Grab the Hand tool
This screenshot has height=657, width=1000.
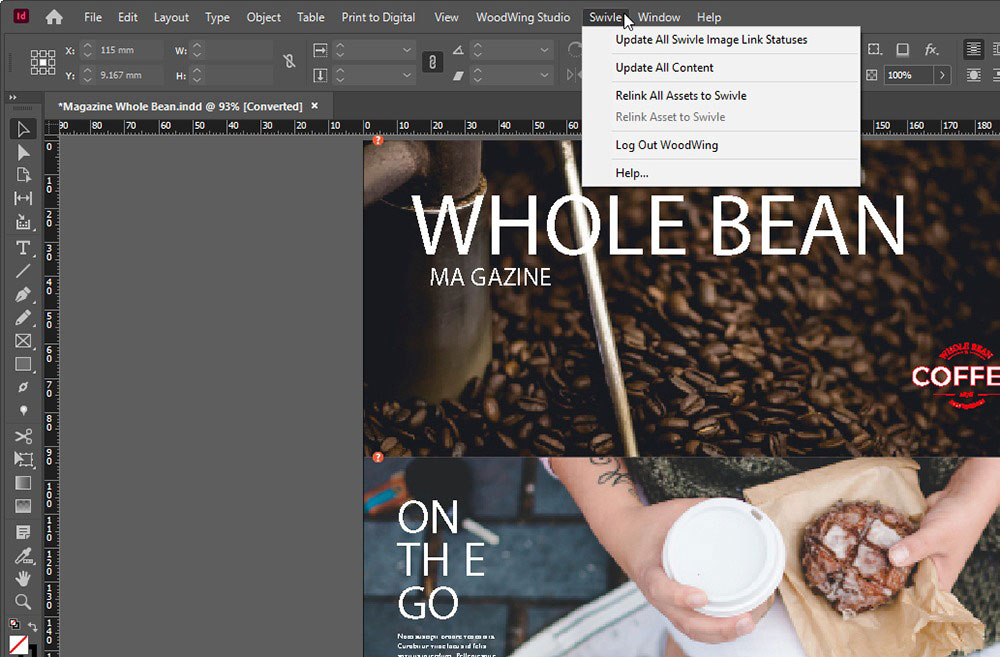(22, 579)
